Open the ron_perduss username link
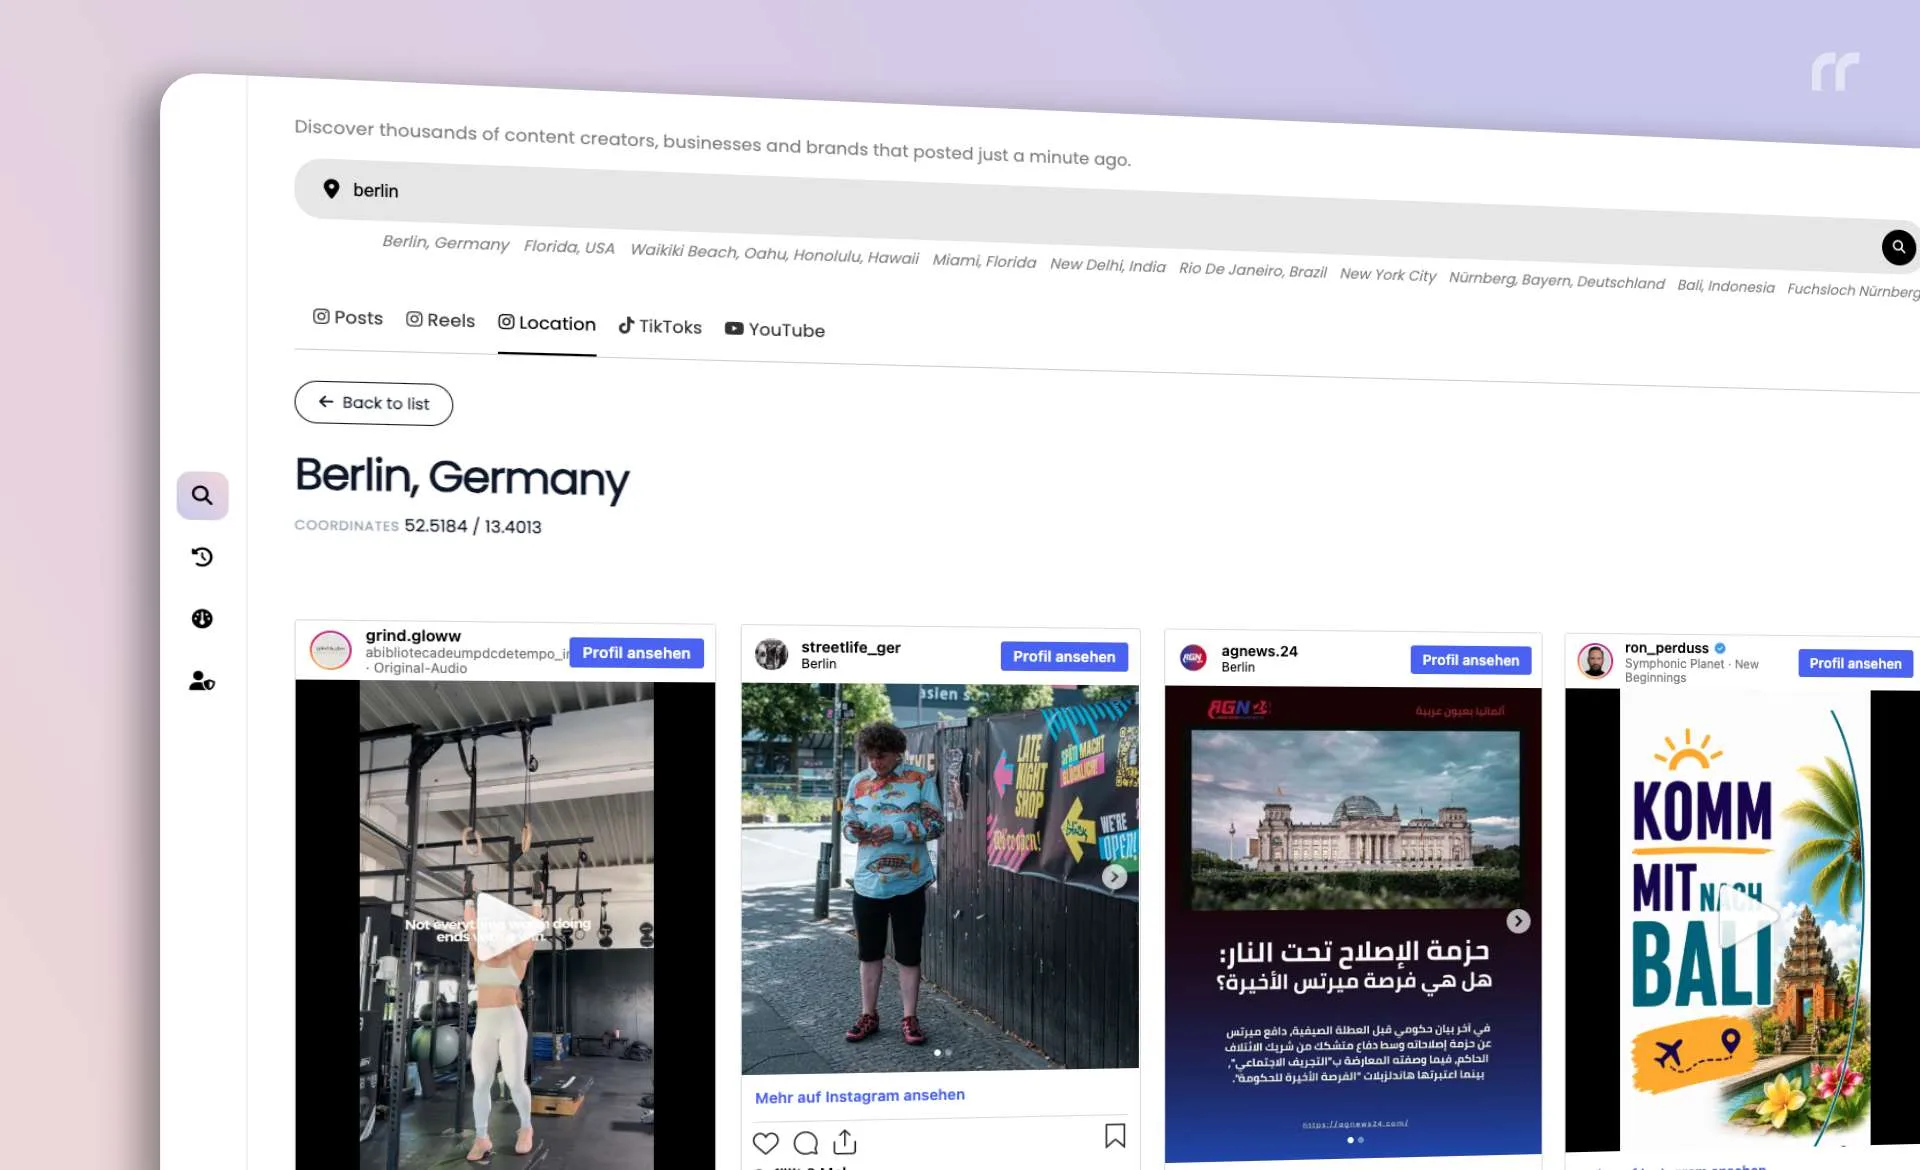 tap(1666, 648)
